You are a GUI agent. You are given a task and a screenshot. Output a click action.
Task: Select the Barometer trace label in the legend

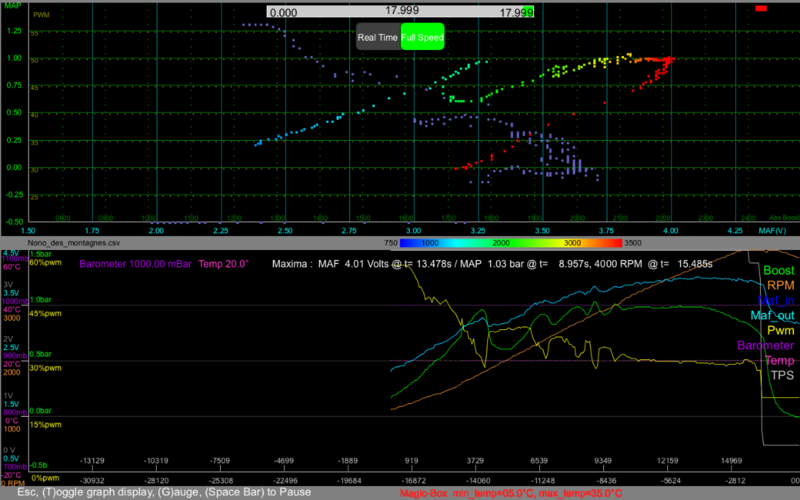click(x=765, y=345)
